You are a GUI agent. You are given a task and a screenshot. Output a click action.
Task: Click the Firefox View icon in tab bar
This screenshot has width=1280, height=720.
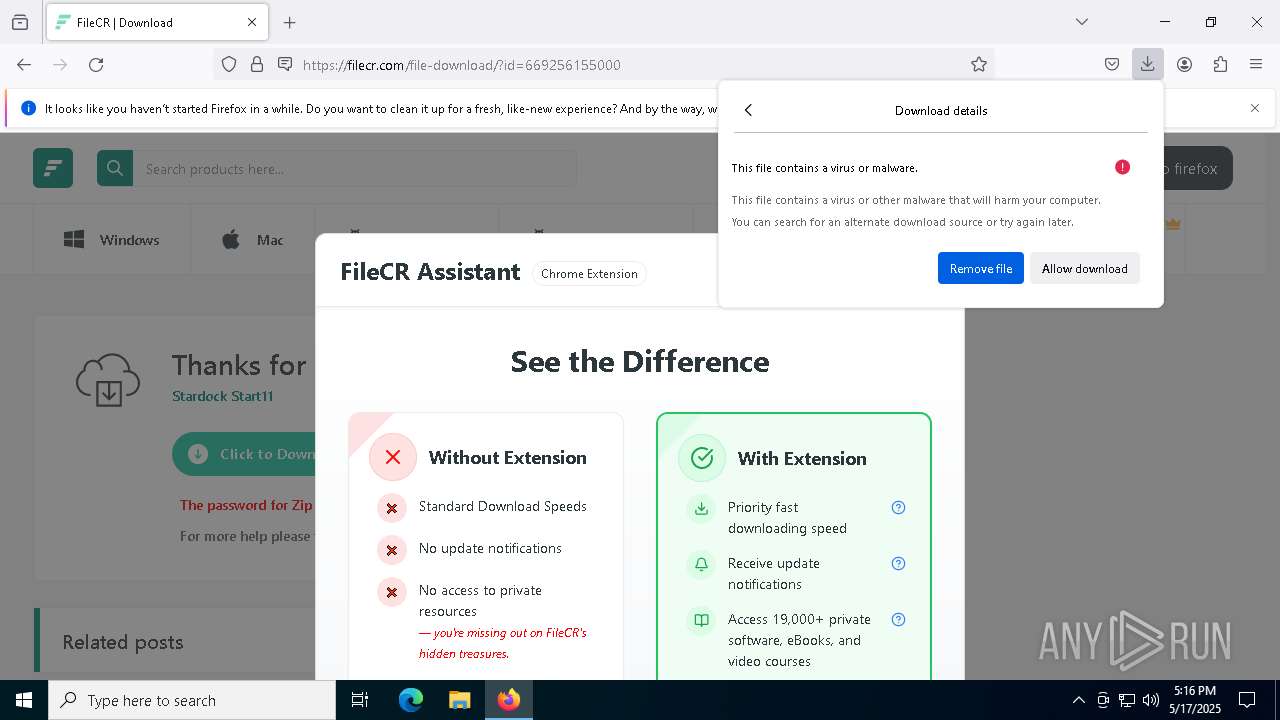(20, 22)
